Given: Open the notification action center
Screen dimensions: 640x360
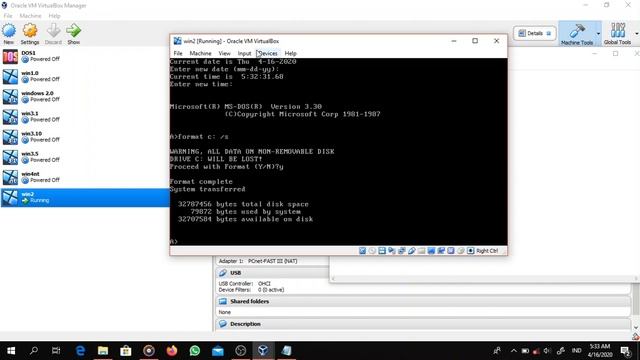Looking at the screenshot, I should click(x=625, y=351).
